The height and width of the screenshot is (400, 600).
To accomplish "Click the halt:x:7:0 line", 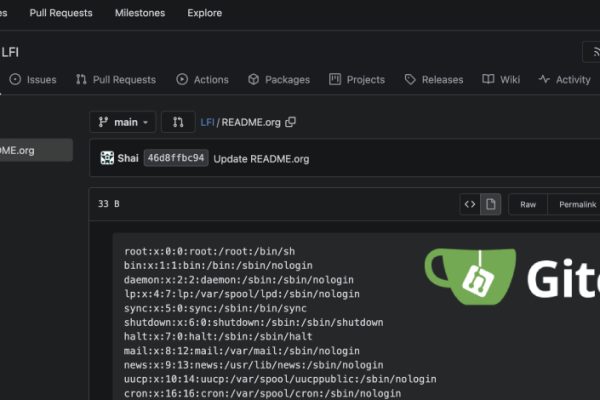I will pos(218,336).
